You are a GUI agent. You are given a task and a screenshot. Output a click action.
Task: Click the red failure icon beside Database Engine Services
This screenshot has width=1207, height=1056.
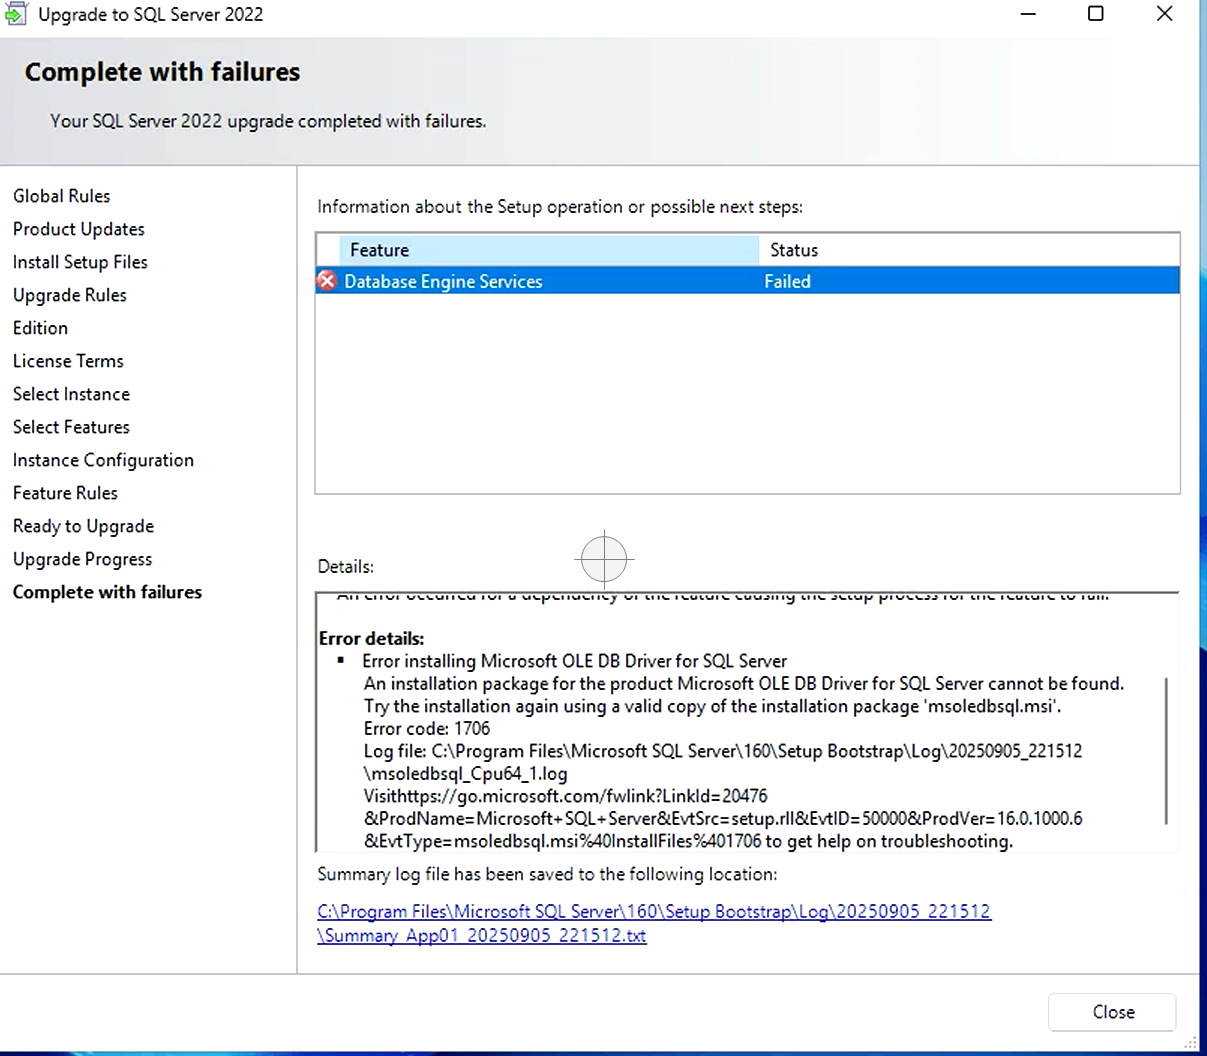click(326, 281)
